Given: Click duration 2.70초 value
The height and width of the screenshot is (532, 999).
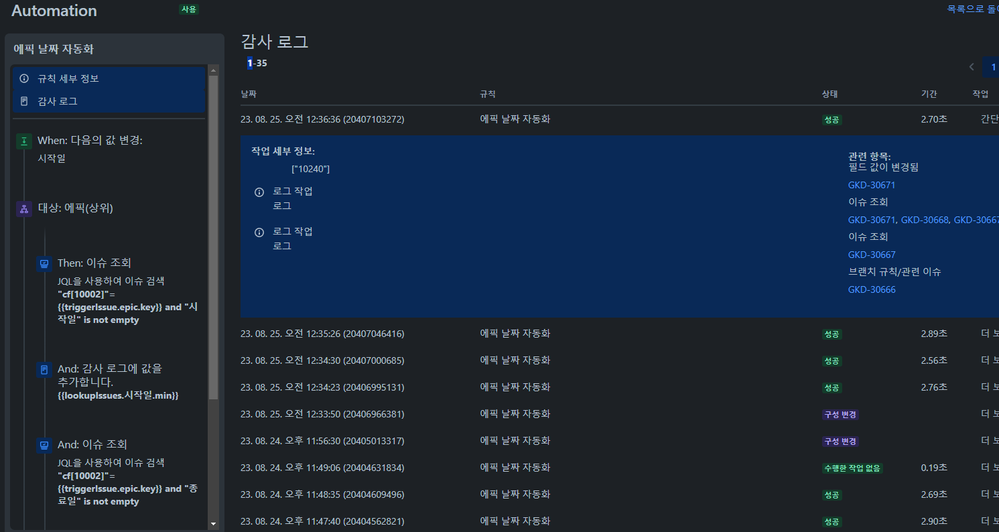Looking at the screenshot, I should (x=934, y=119).
